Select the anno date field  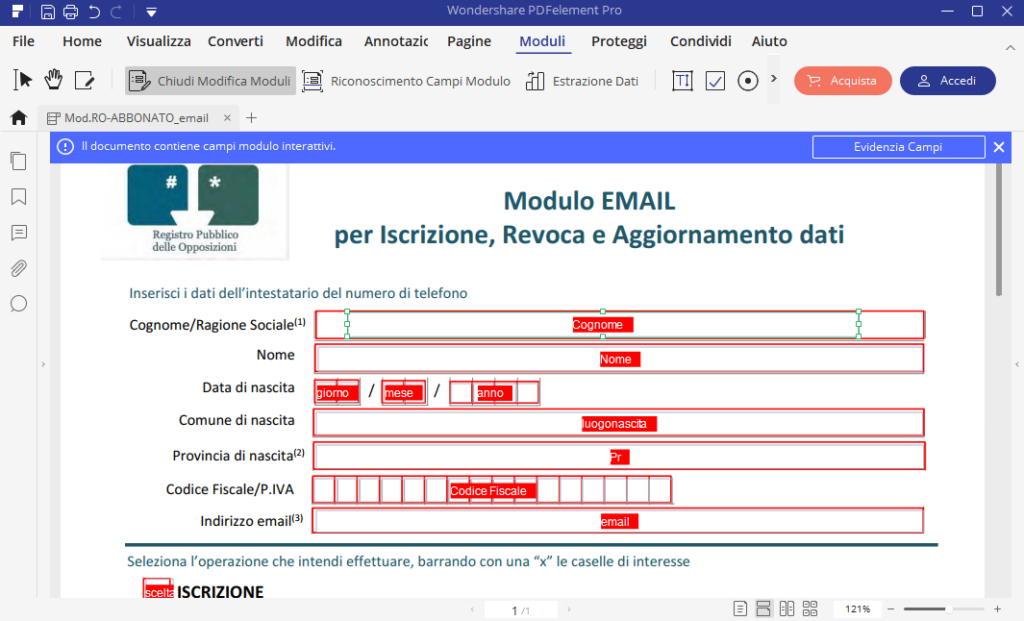494,392
